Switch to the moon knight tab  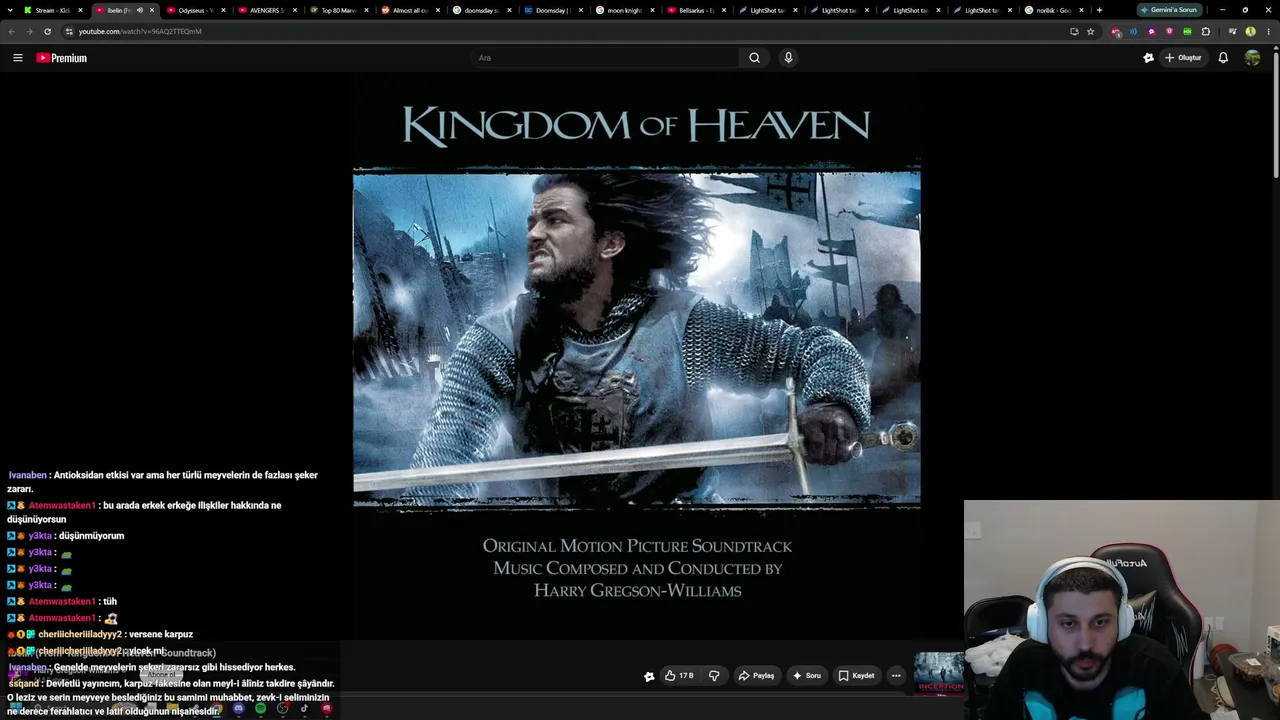tap(626, 10)
